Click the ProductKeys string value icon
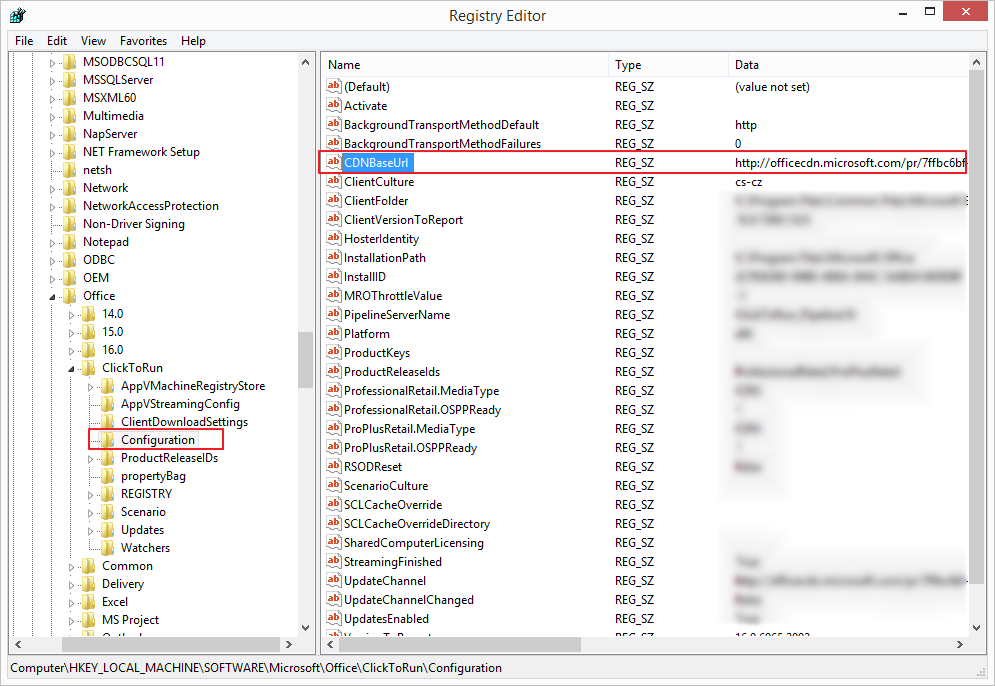995x686 pixels. [x=334, y=352]
